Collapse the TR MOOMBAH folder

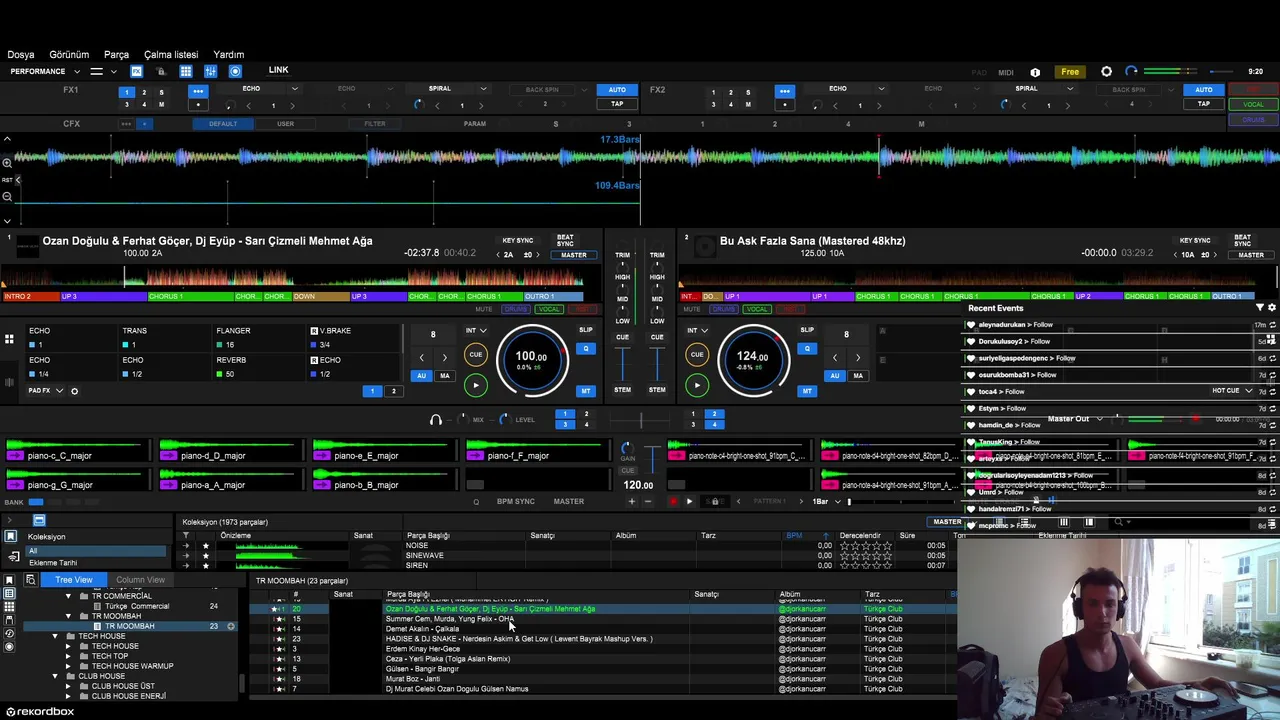[x=69, y=616]
